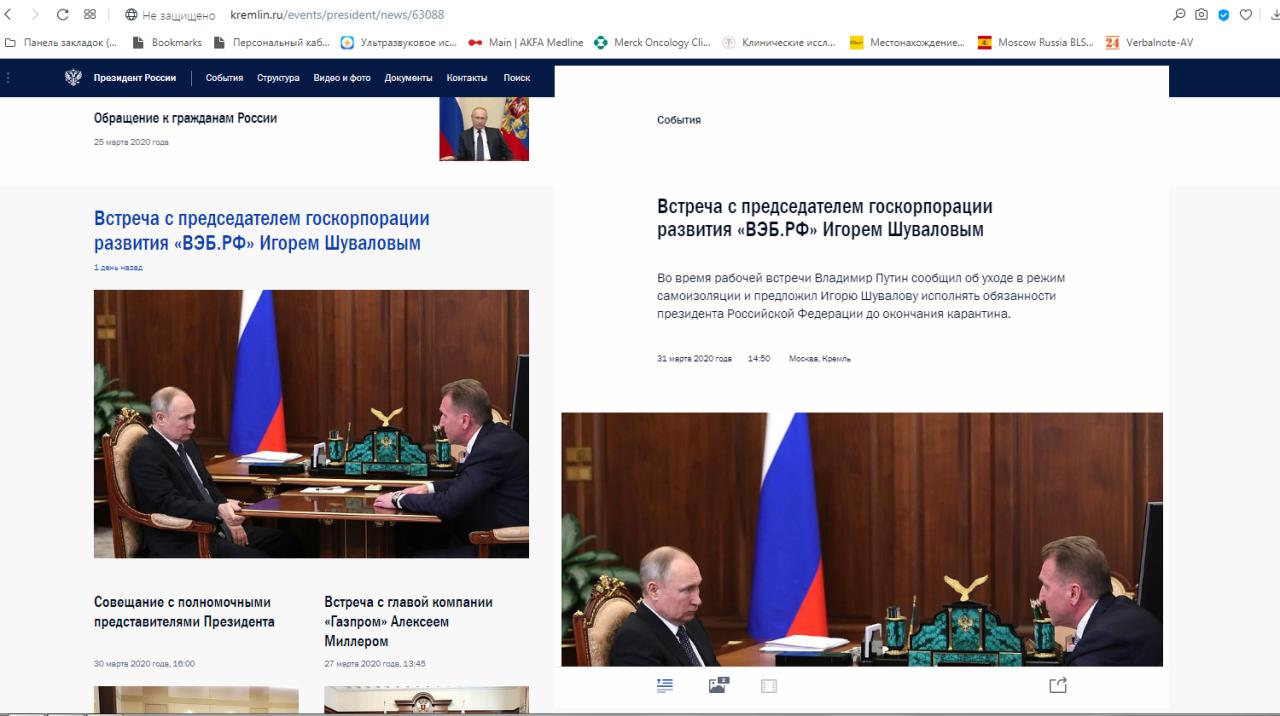This screenshot has height=716, width=1280.
Task: Add page to favorites with heart icon
Action: [1245, 15]
